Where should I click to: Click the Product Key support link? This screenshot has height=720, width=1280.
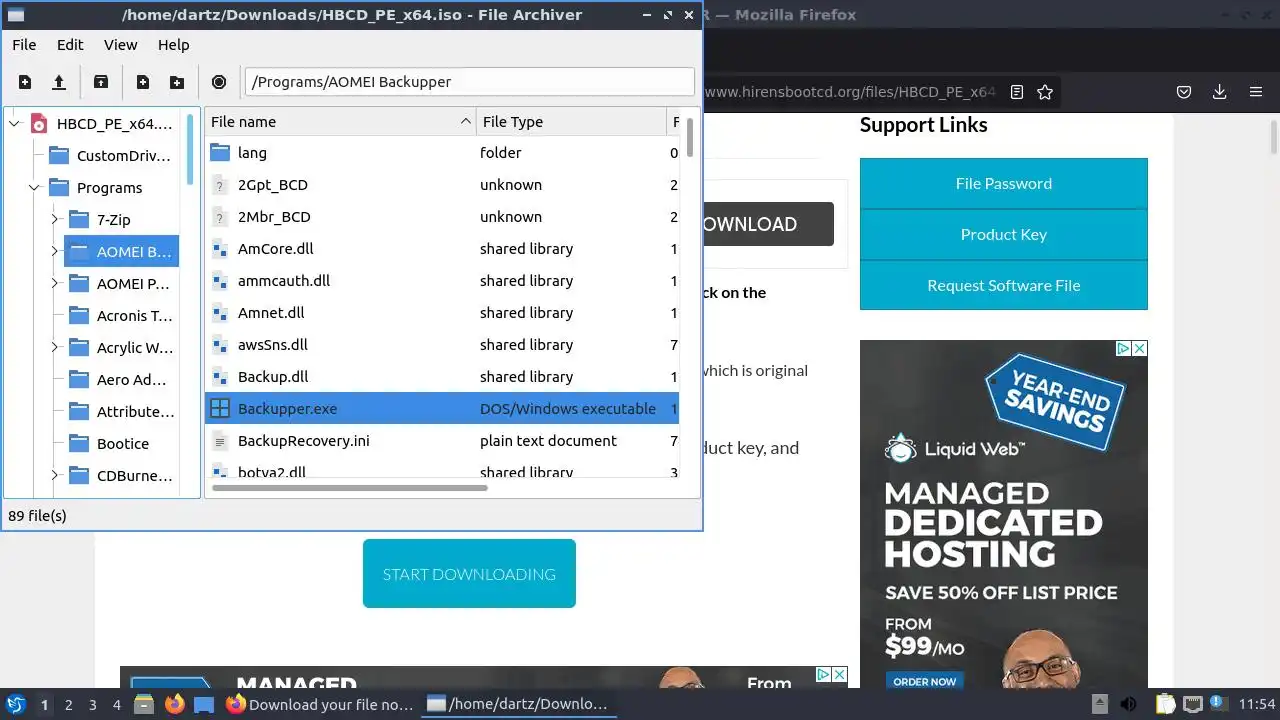(x=1004, y=234)
